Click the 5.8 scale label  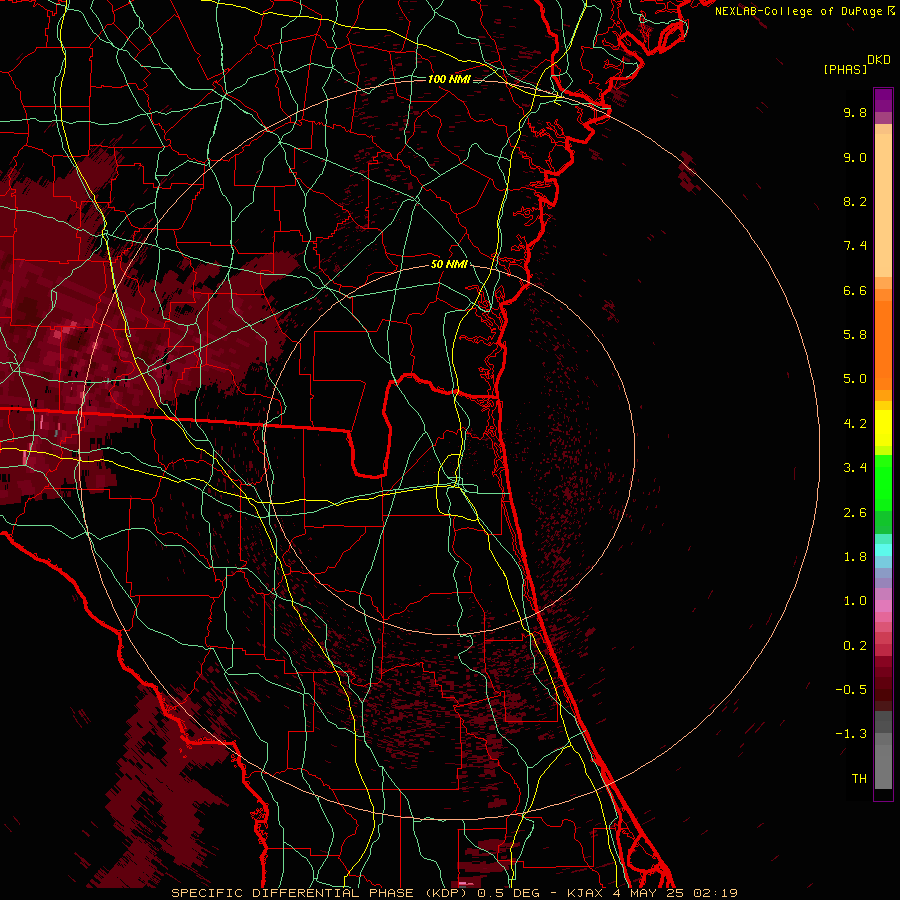855,335
